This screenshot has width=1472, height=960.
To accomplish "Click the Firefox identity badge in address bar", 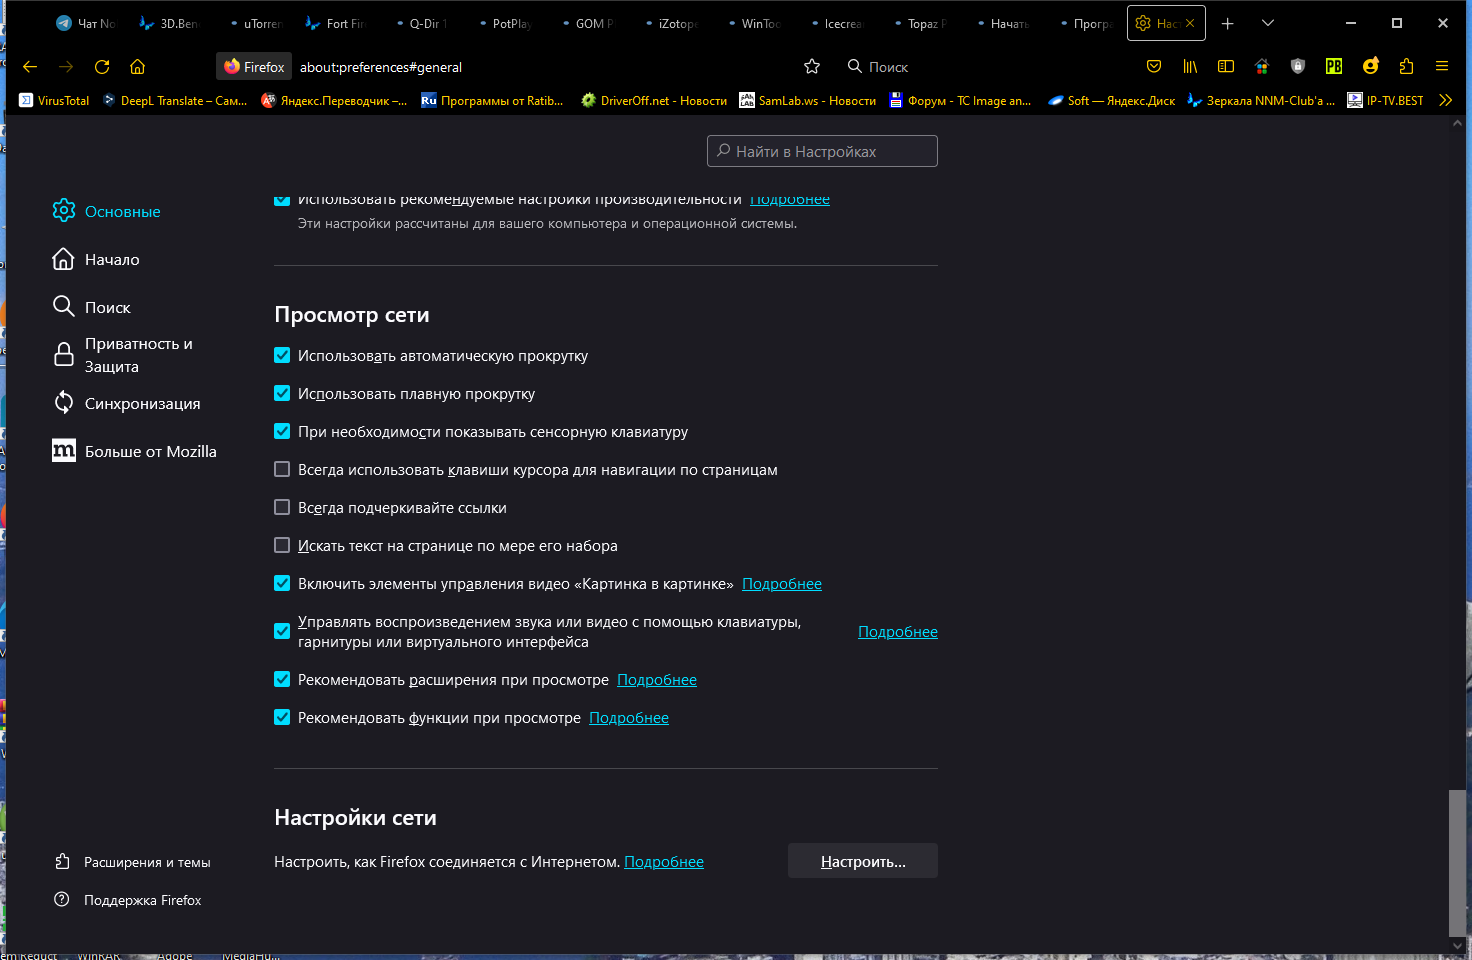I will [254, 67].
